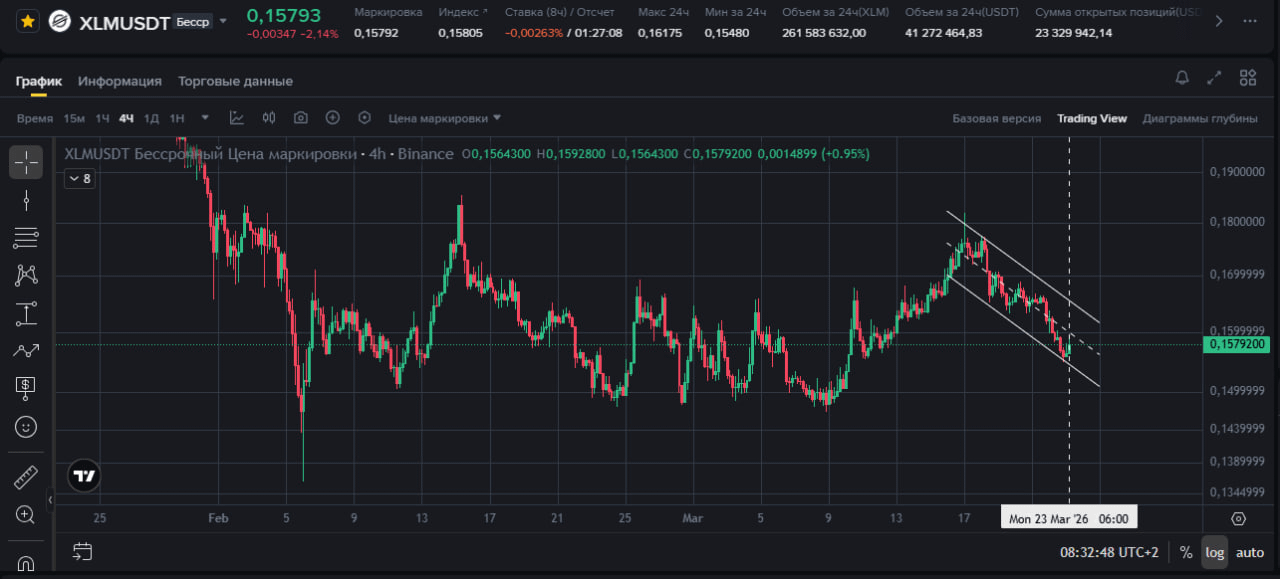The height and width of the screenshot is (579, 1280).
Task: Open the candlestick chart type icon
Action: click(x=269, y=118)
